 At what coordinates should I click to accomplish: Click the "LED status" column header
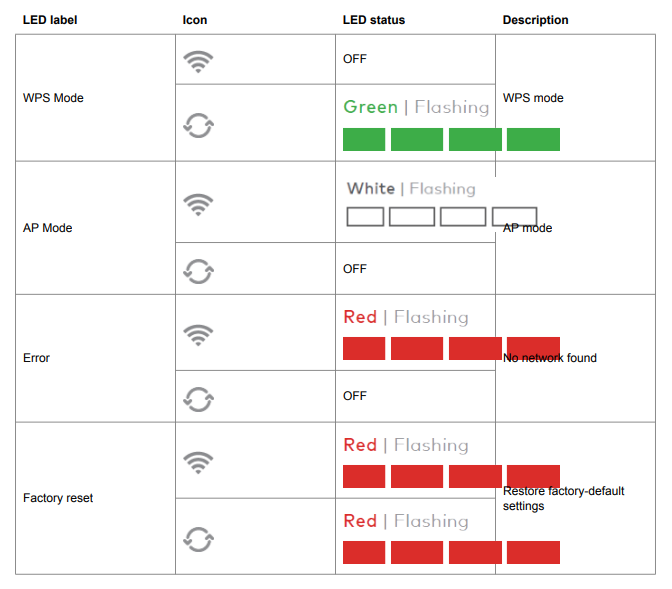point(374,20)
